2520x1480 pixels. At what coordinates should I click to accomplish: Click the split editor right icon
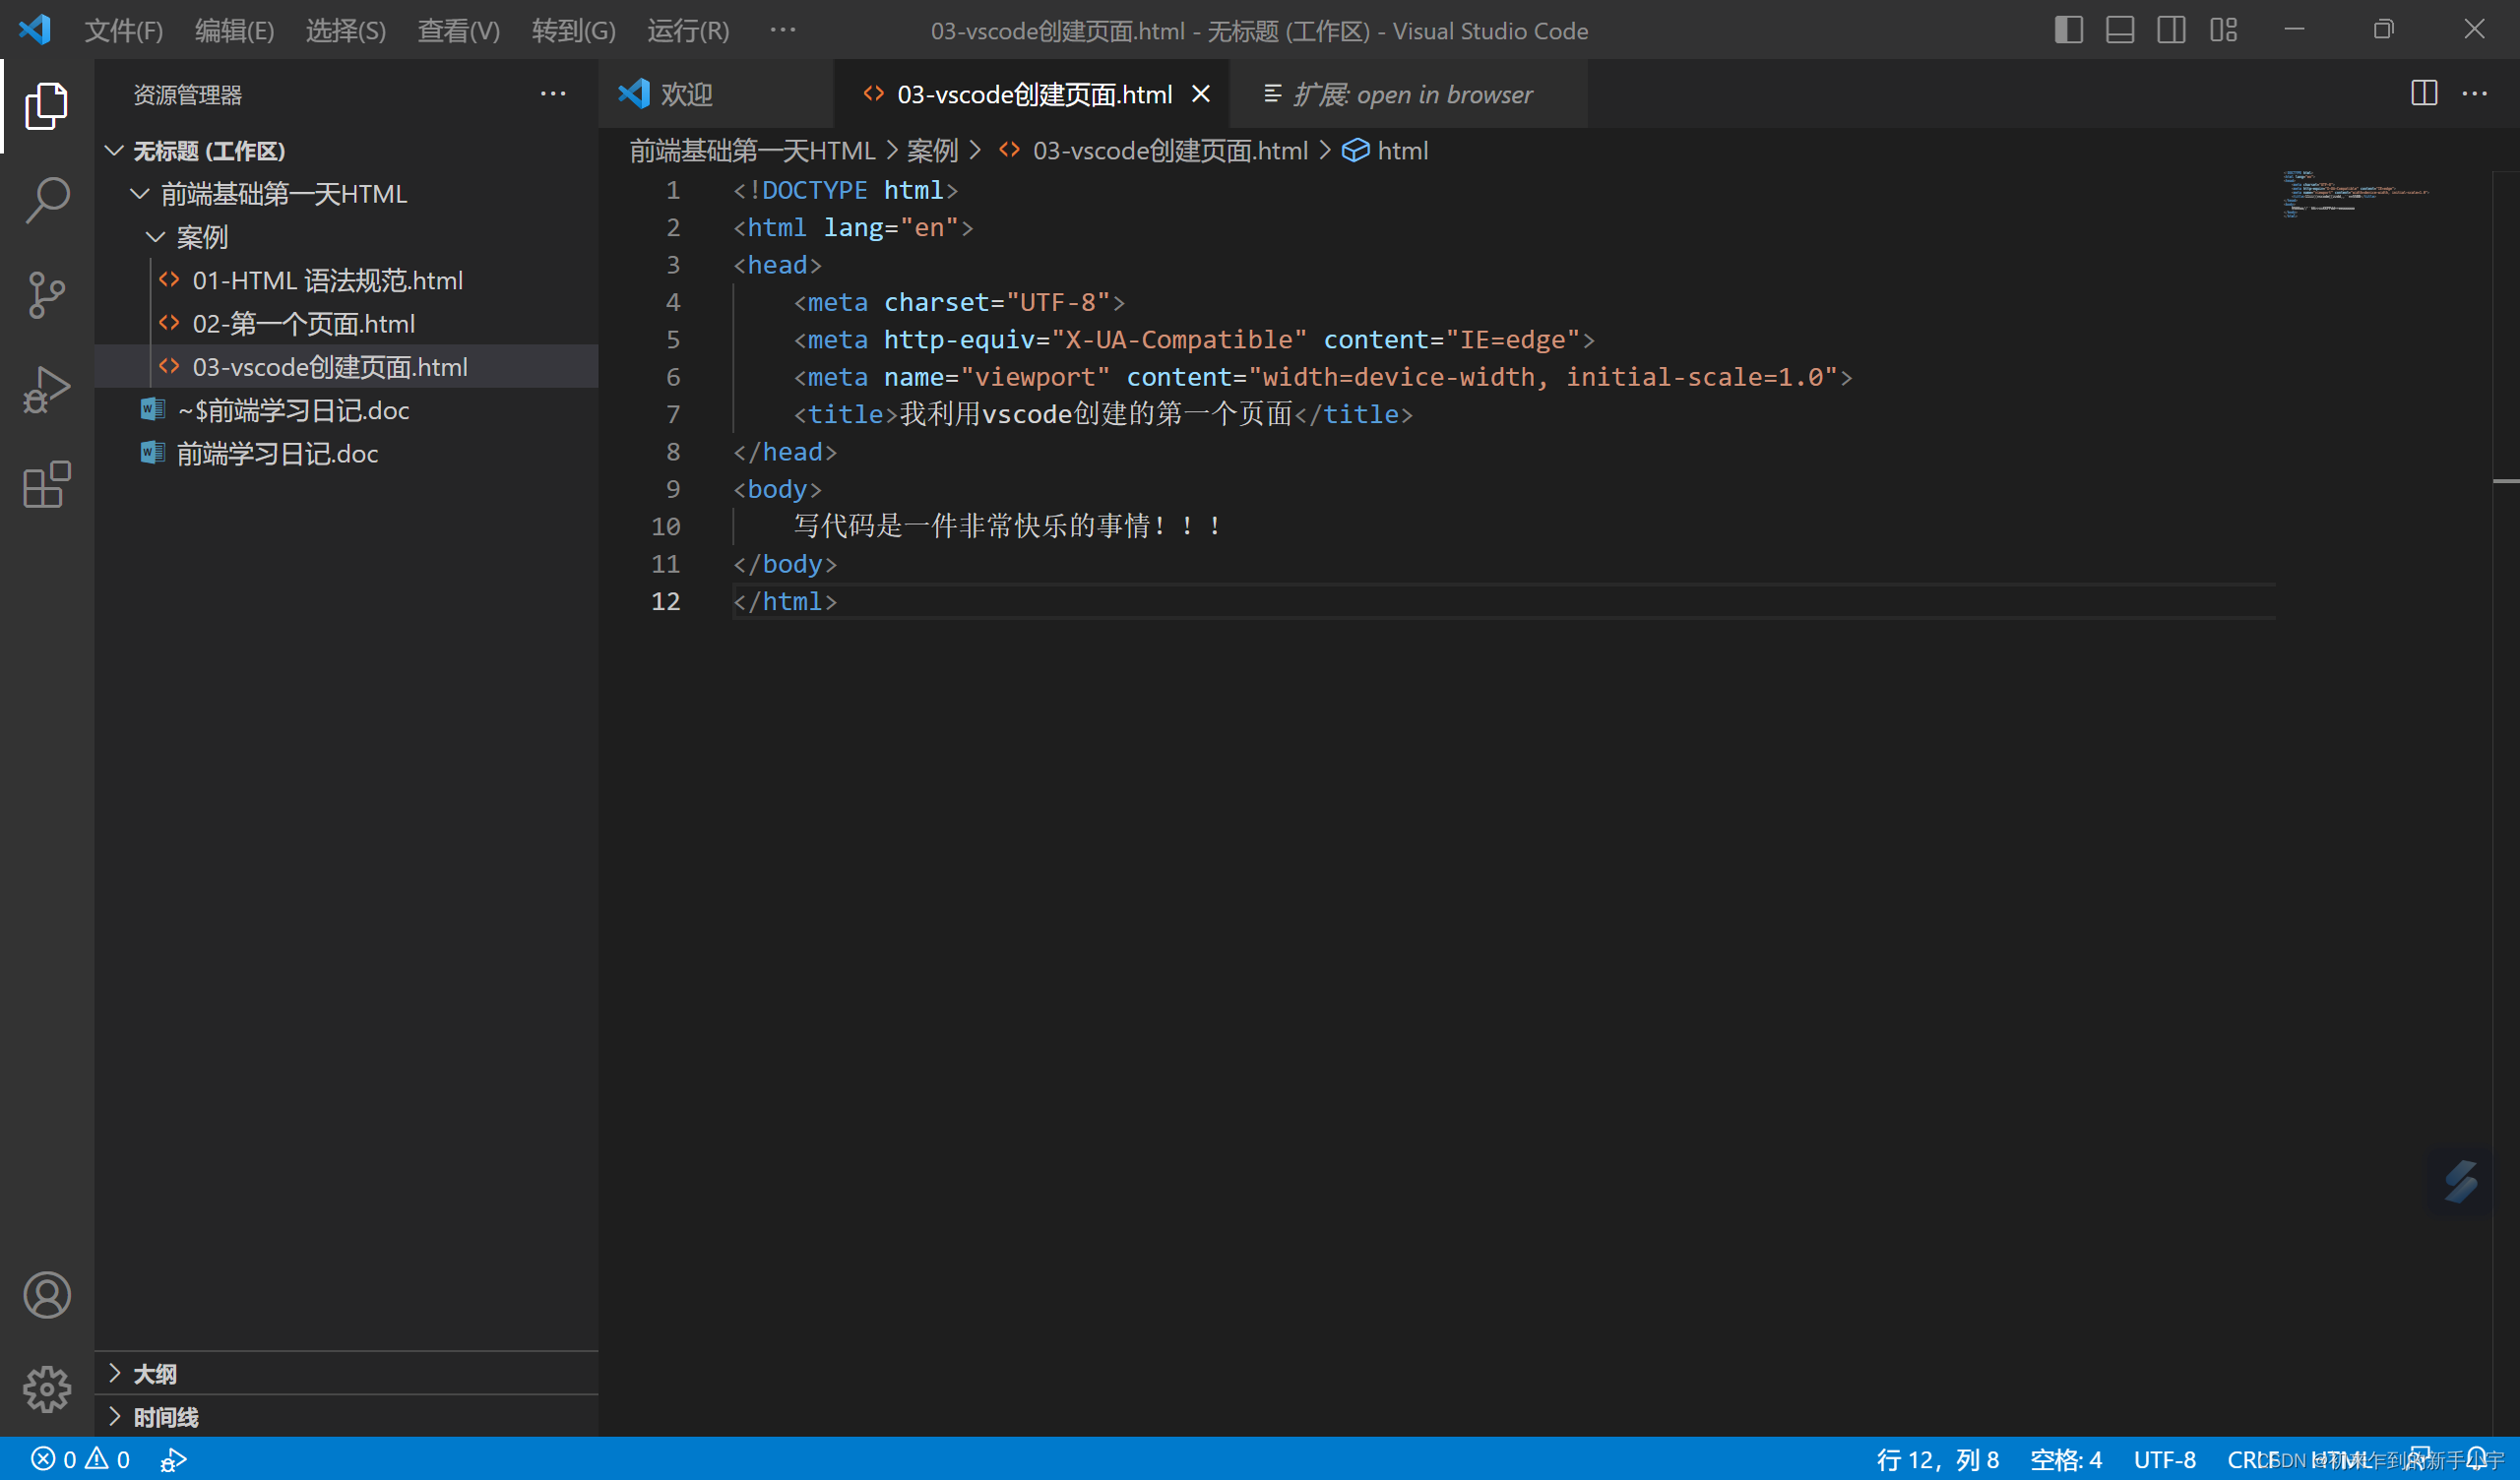coord(2423,94)
